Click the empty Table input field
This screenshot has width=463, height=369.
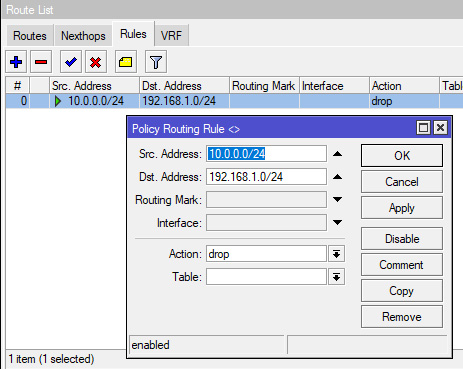pyautogui.click(x=266, y=277)
